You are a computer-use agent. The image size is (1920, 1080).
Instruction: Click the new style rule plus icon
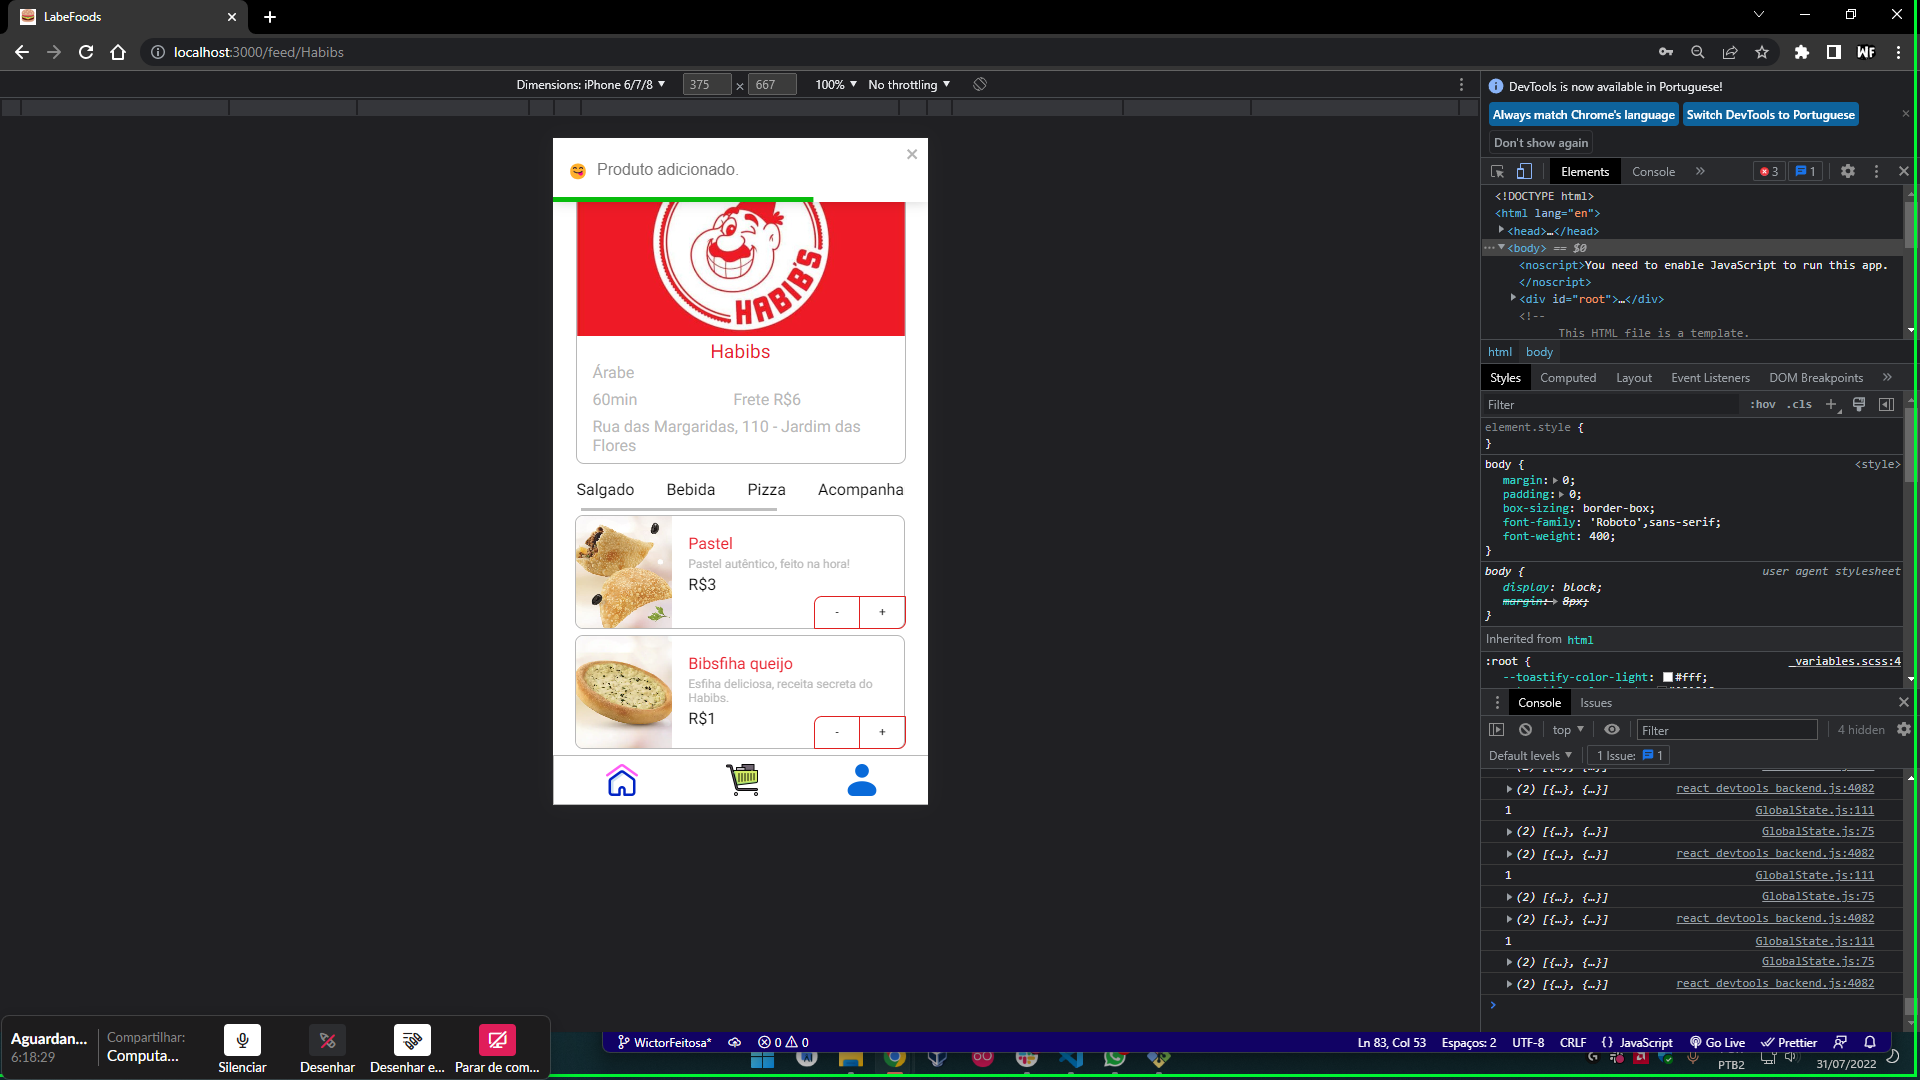(1831, 404)
